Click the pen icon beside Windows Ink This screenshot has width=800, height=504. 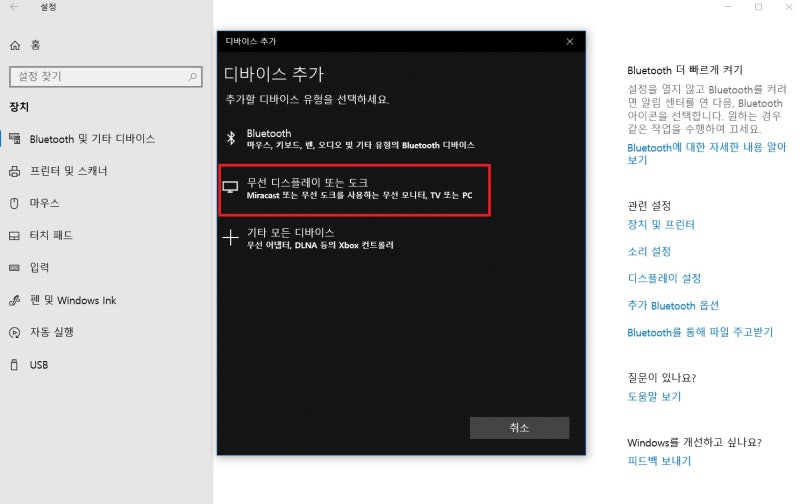pyautogui.click(x=14, y=300)
